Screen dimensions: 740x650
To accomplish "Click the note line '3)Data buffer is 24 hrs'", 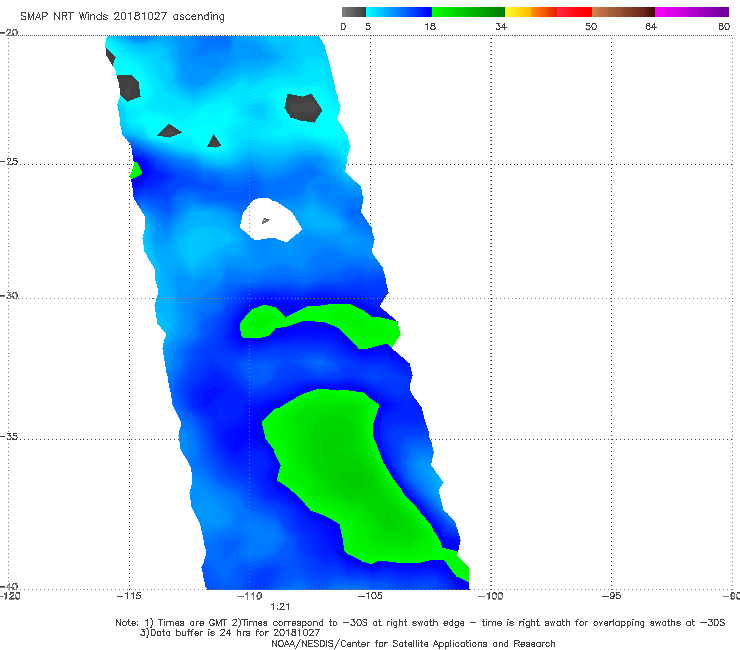I will pos(230,633).
